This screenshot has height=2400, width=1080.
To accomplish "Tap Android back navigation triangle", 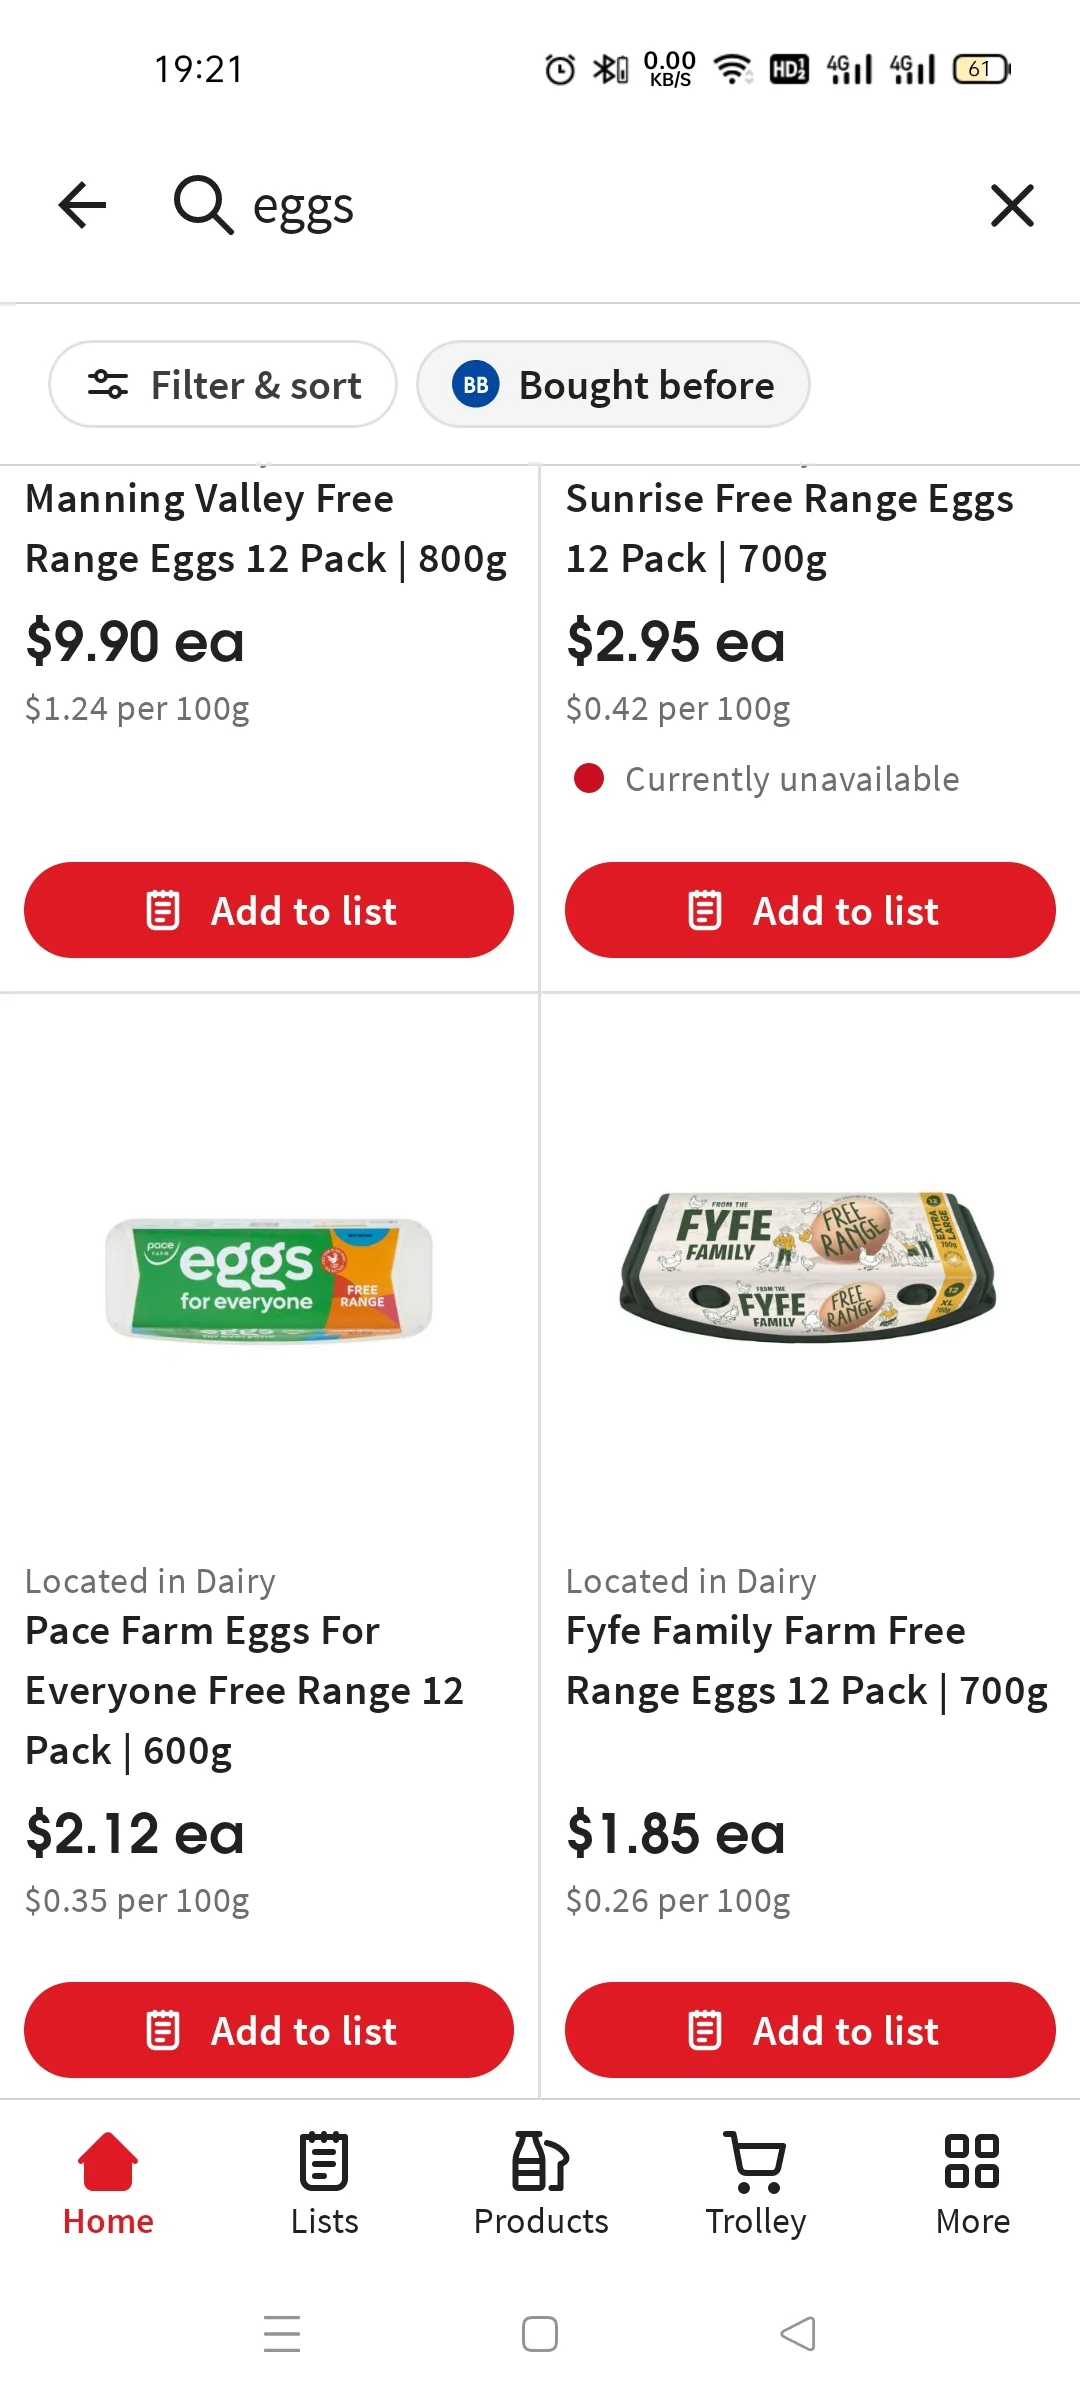I will pos(798,2335).
